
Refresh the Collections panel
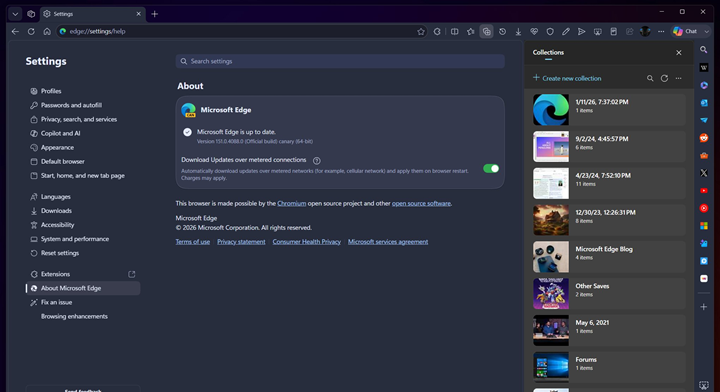coord(664,78)
